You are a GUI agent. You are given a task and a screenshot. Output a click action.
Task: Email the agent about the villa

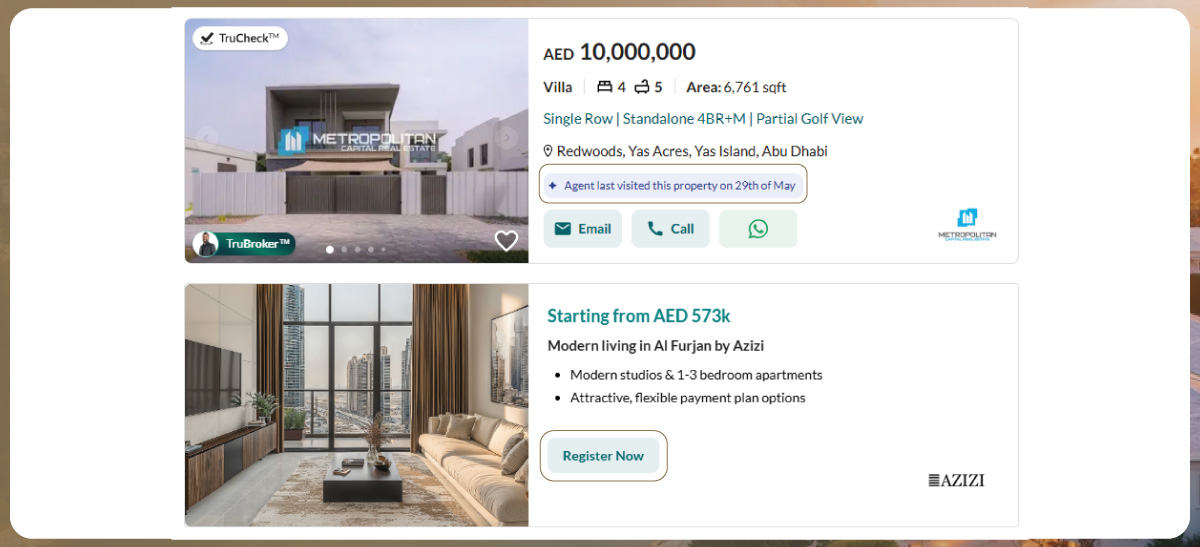[583, 229]
